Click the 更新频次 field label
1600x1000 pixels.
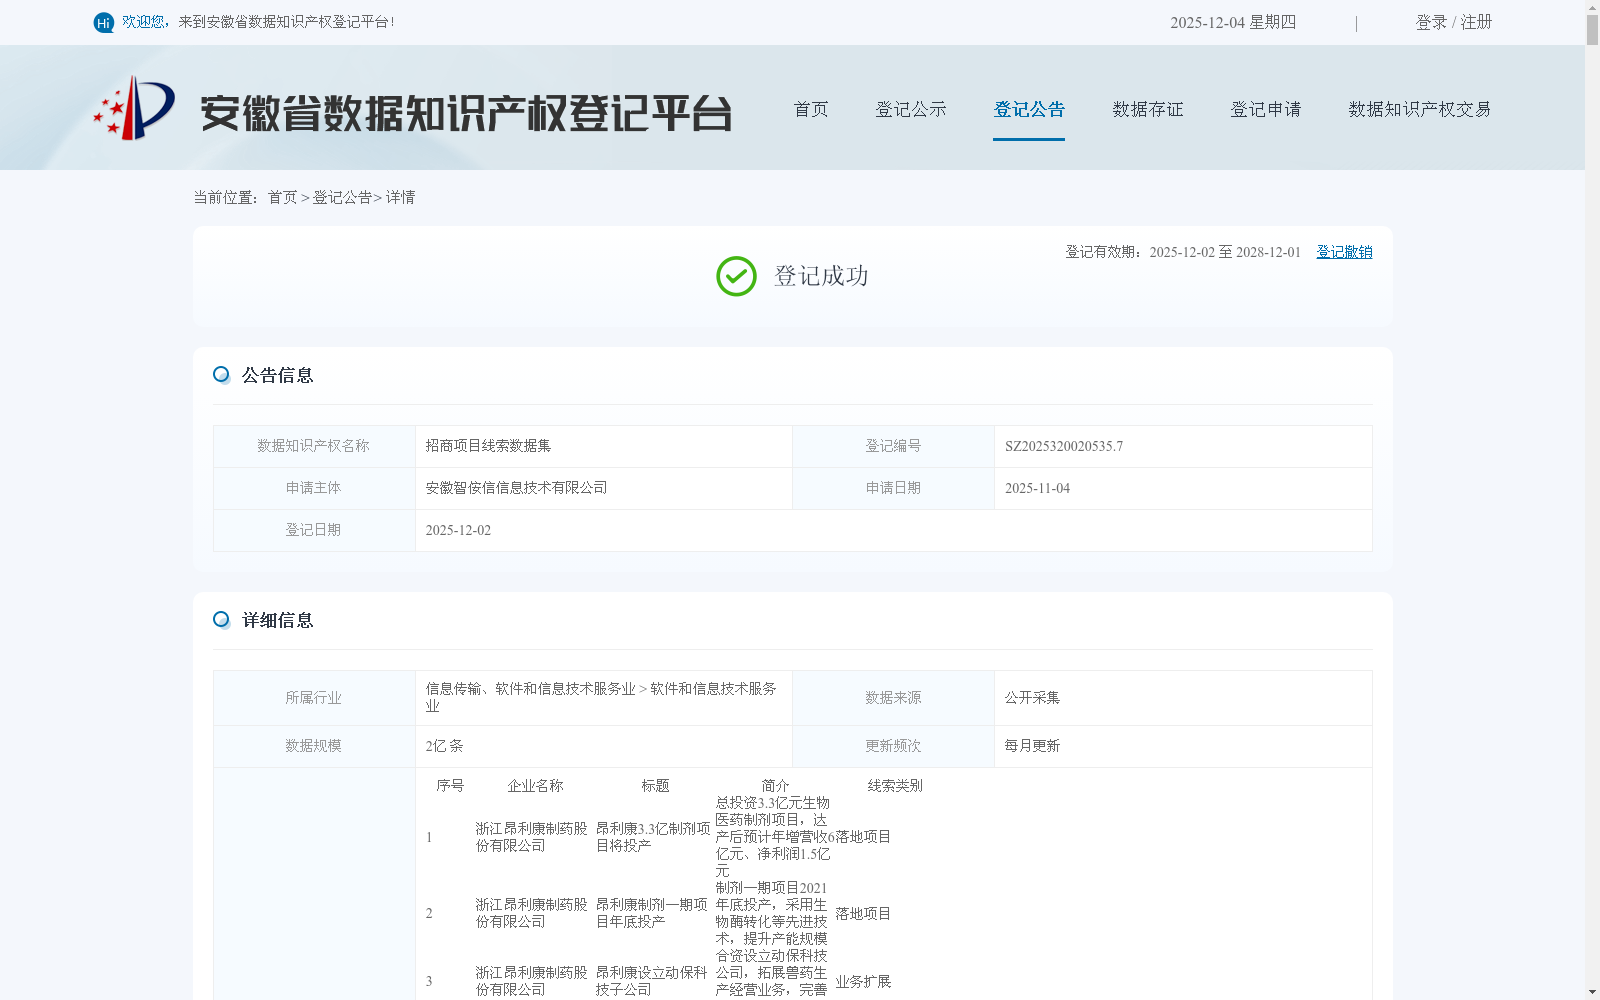click(x=893, y=746)
